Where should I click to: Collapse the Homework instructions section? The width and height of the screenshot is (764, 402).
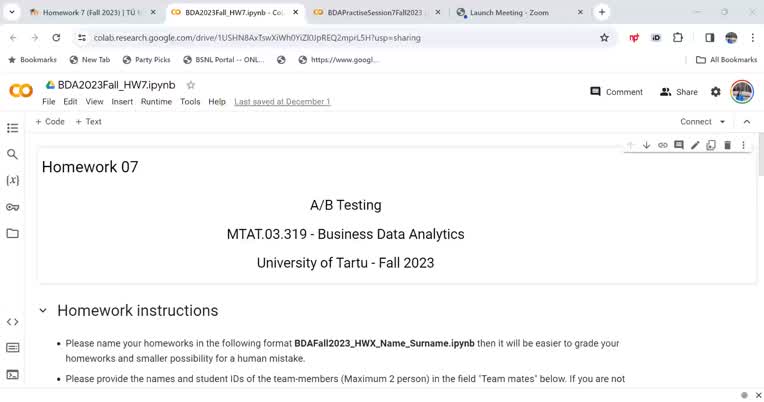coord(43,310)
